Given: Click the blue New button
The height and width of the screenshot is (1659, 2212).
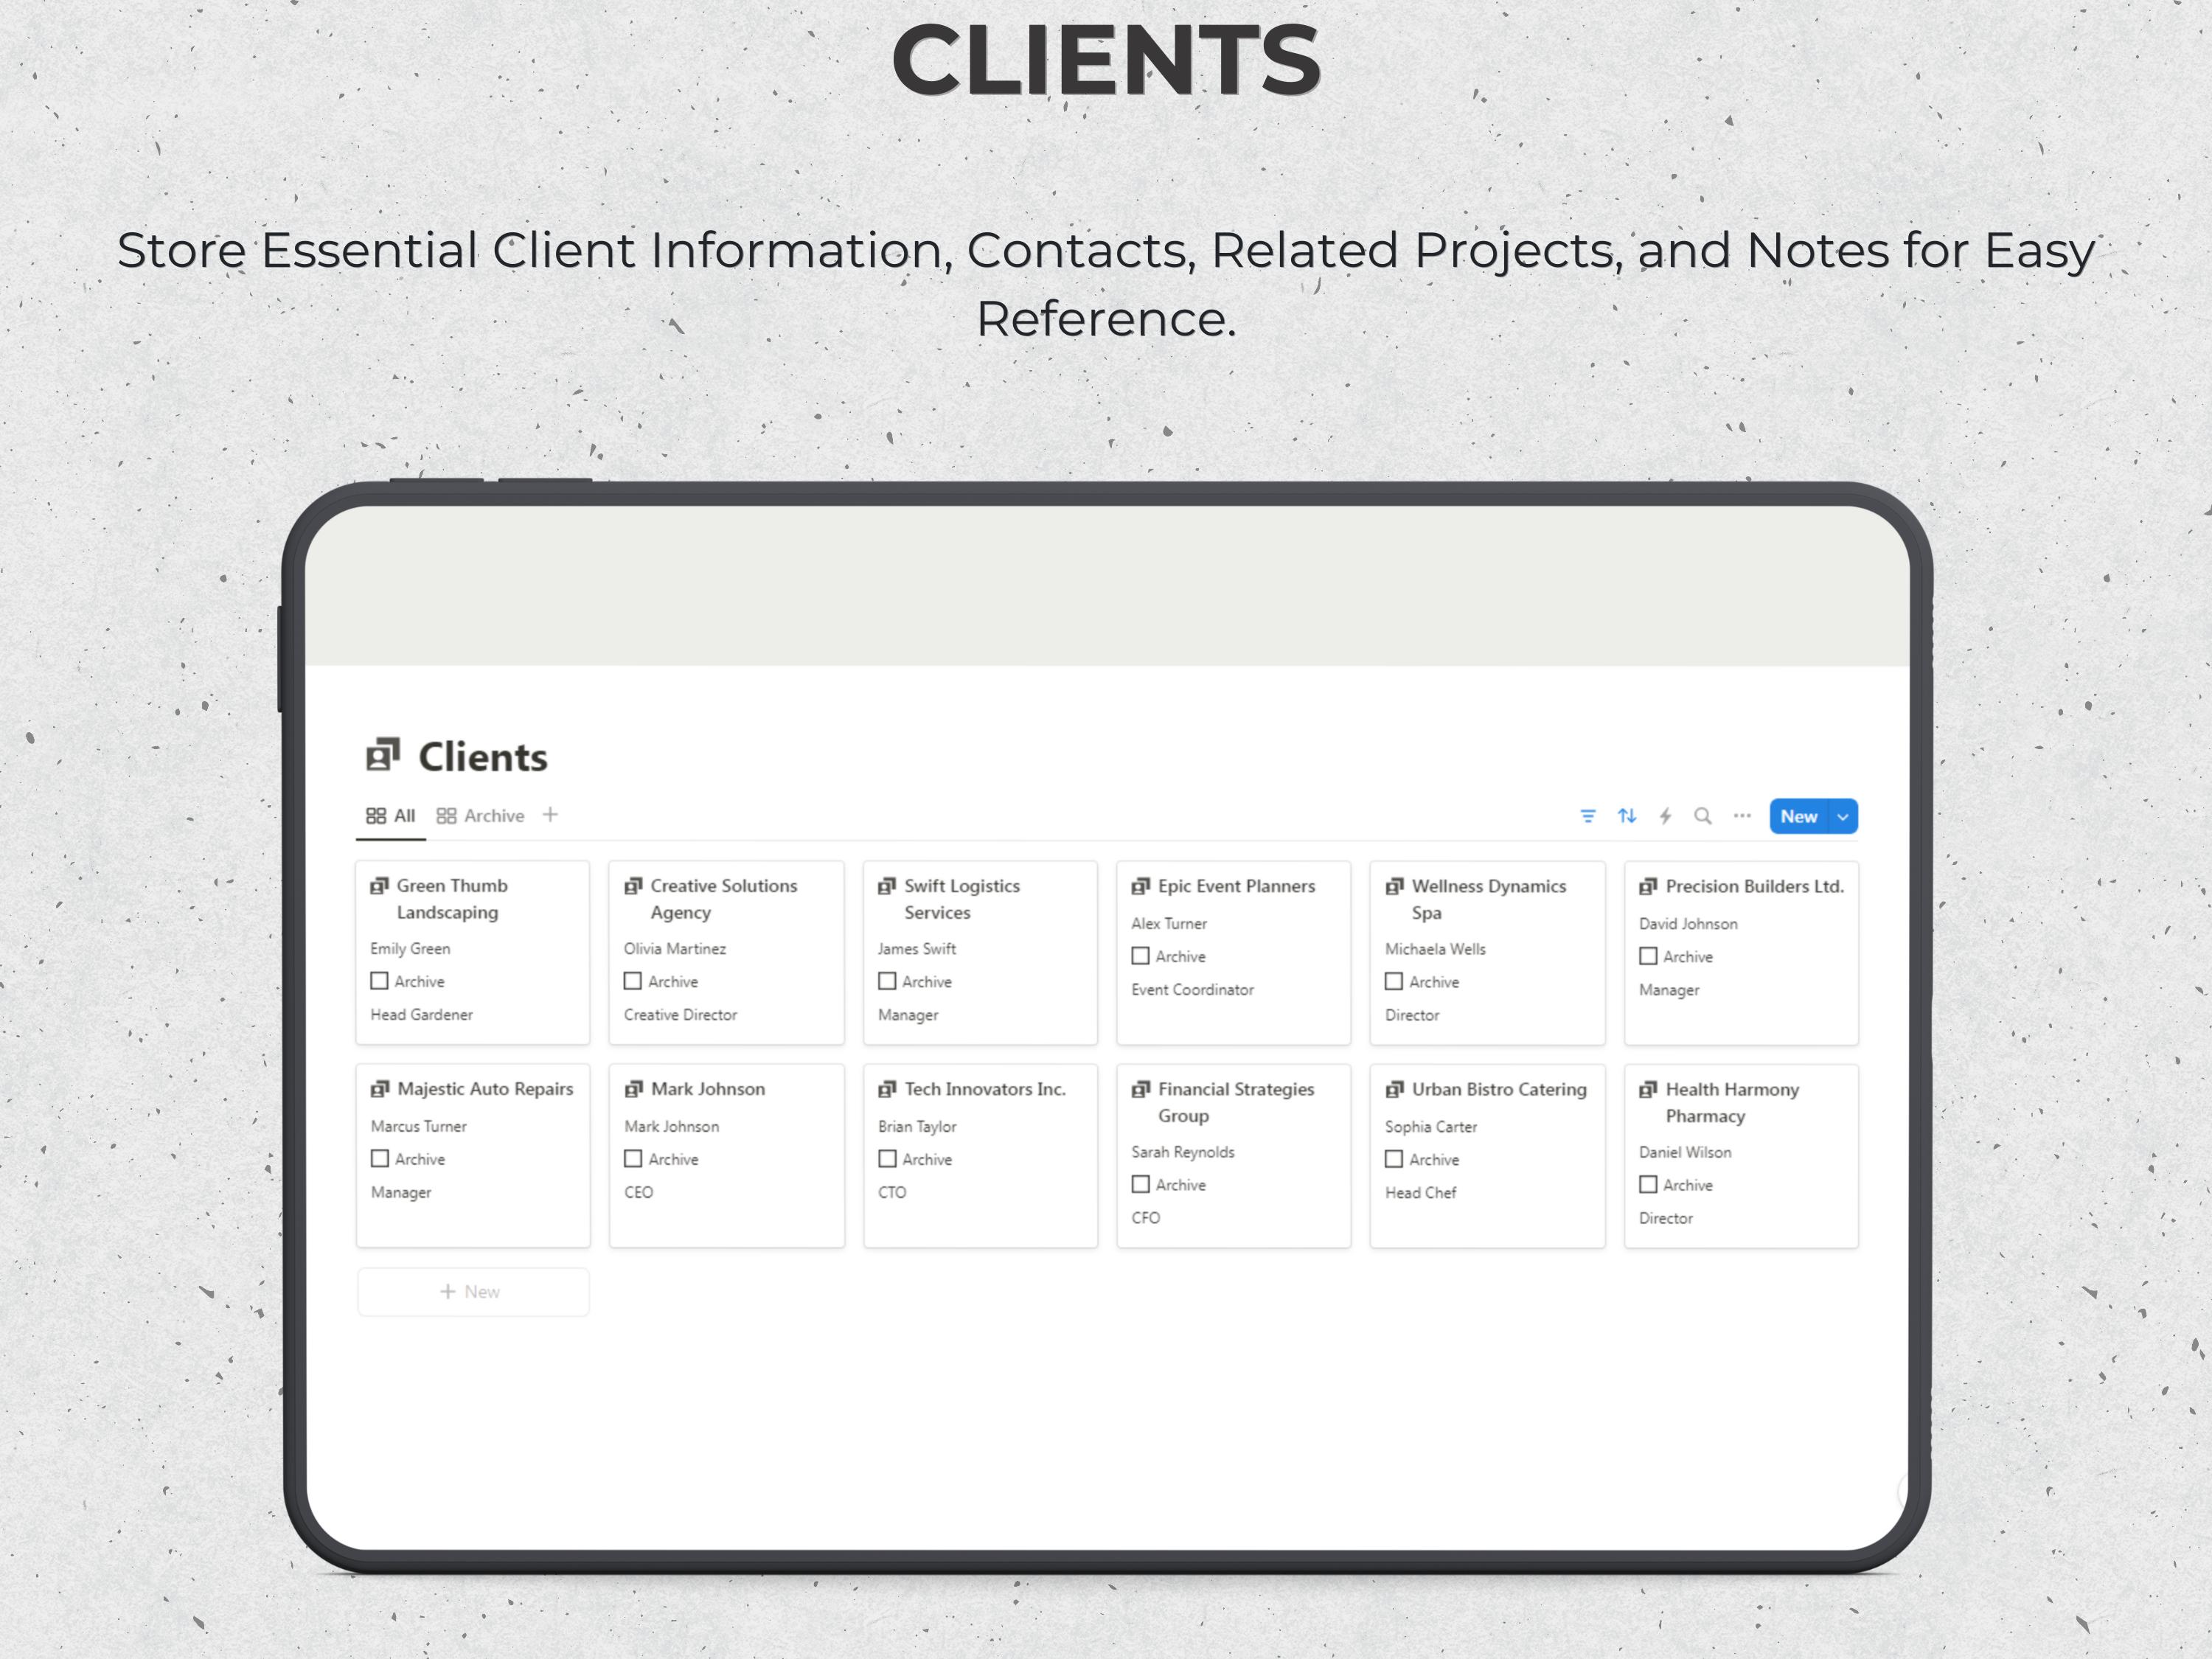Looking at the screenshot, I should click(1798, 816).
